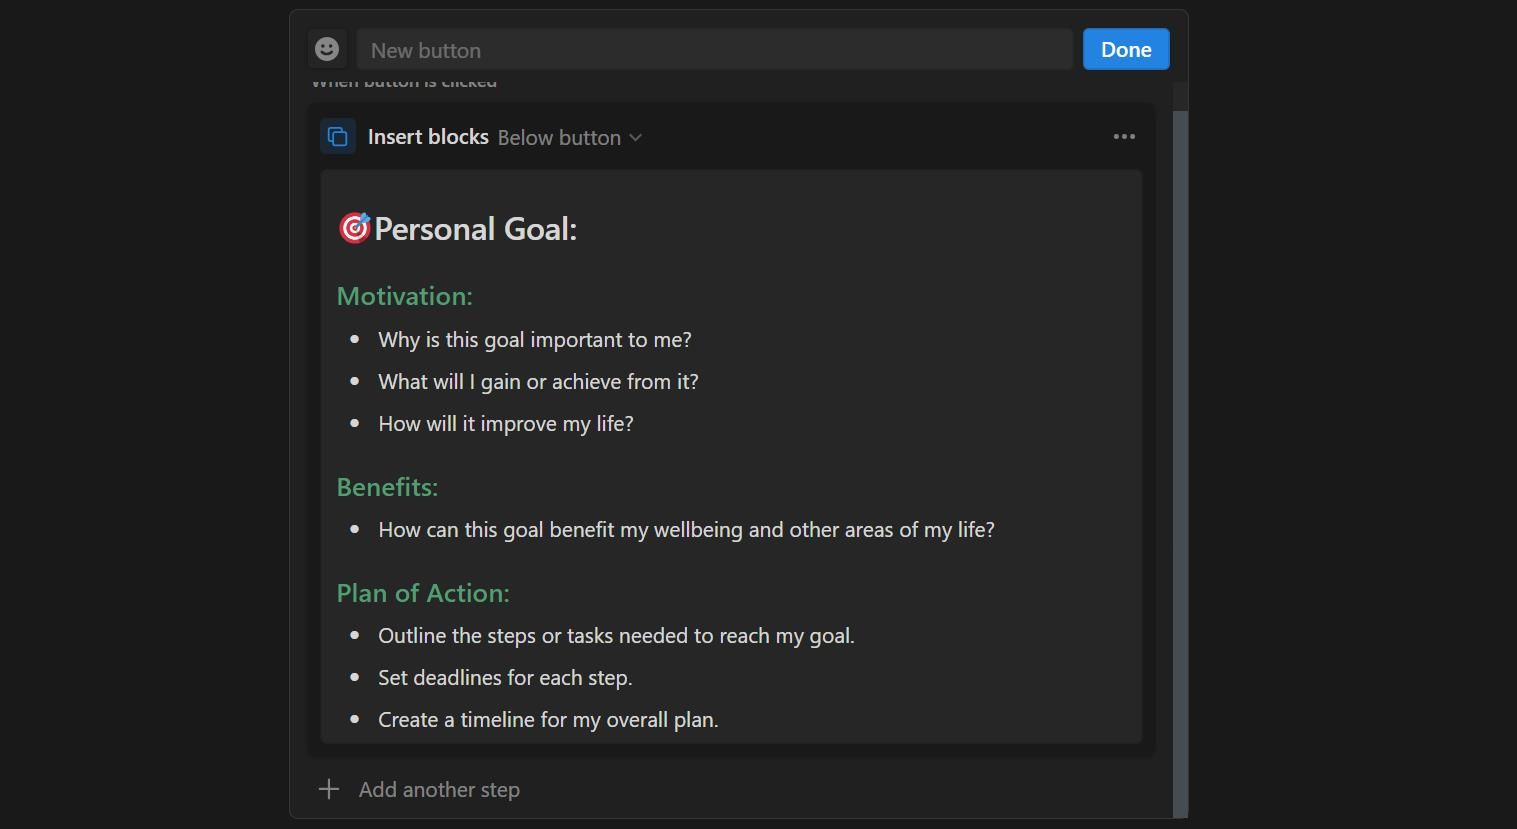Click "Why is this goal important" bullet

[535, 340]
